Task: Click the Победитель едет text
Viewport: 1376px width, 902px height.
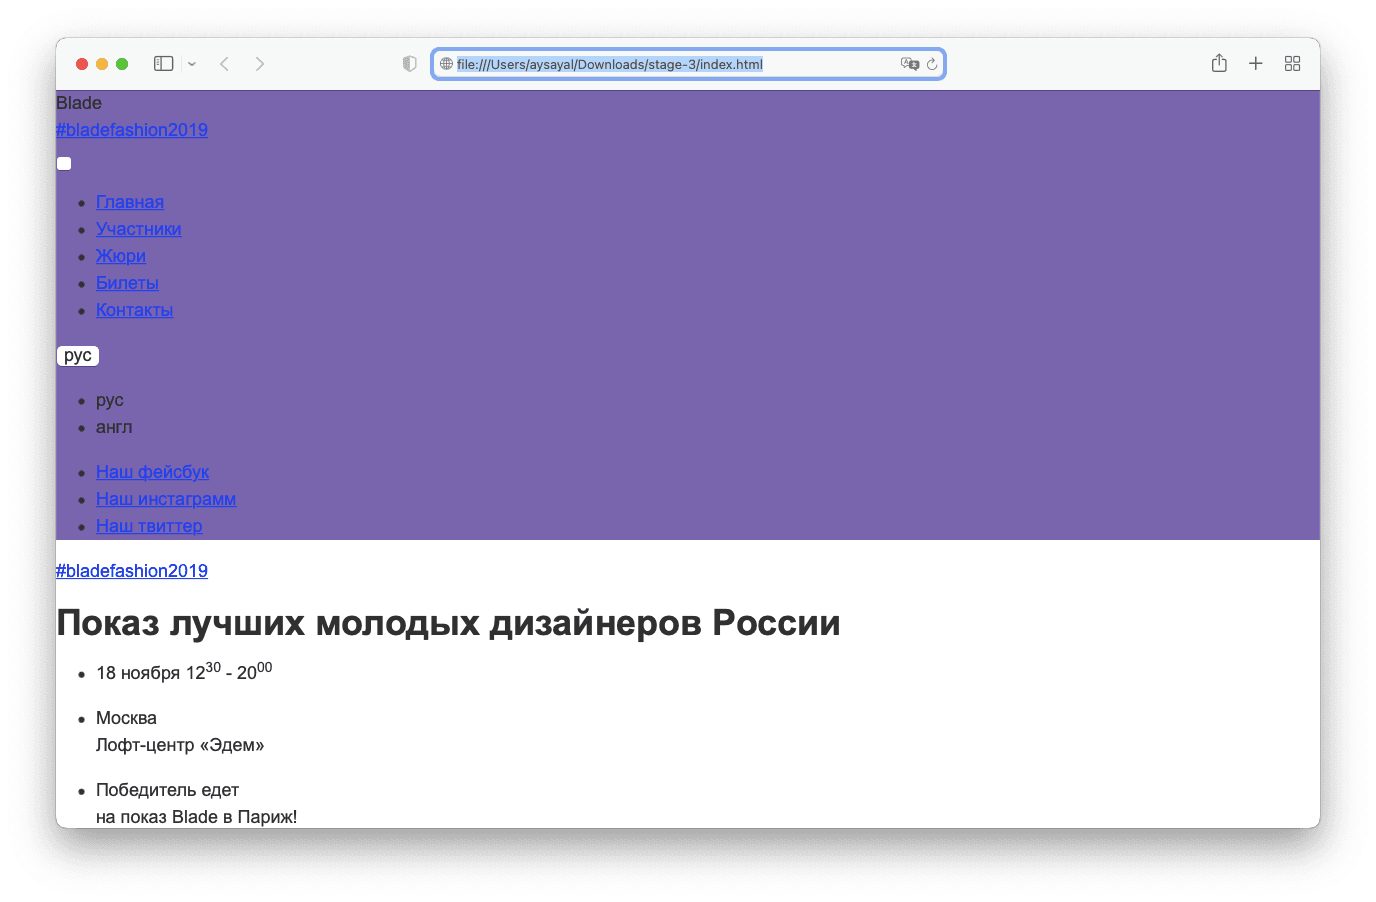Action: coord(167,790)
